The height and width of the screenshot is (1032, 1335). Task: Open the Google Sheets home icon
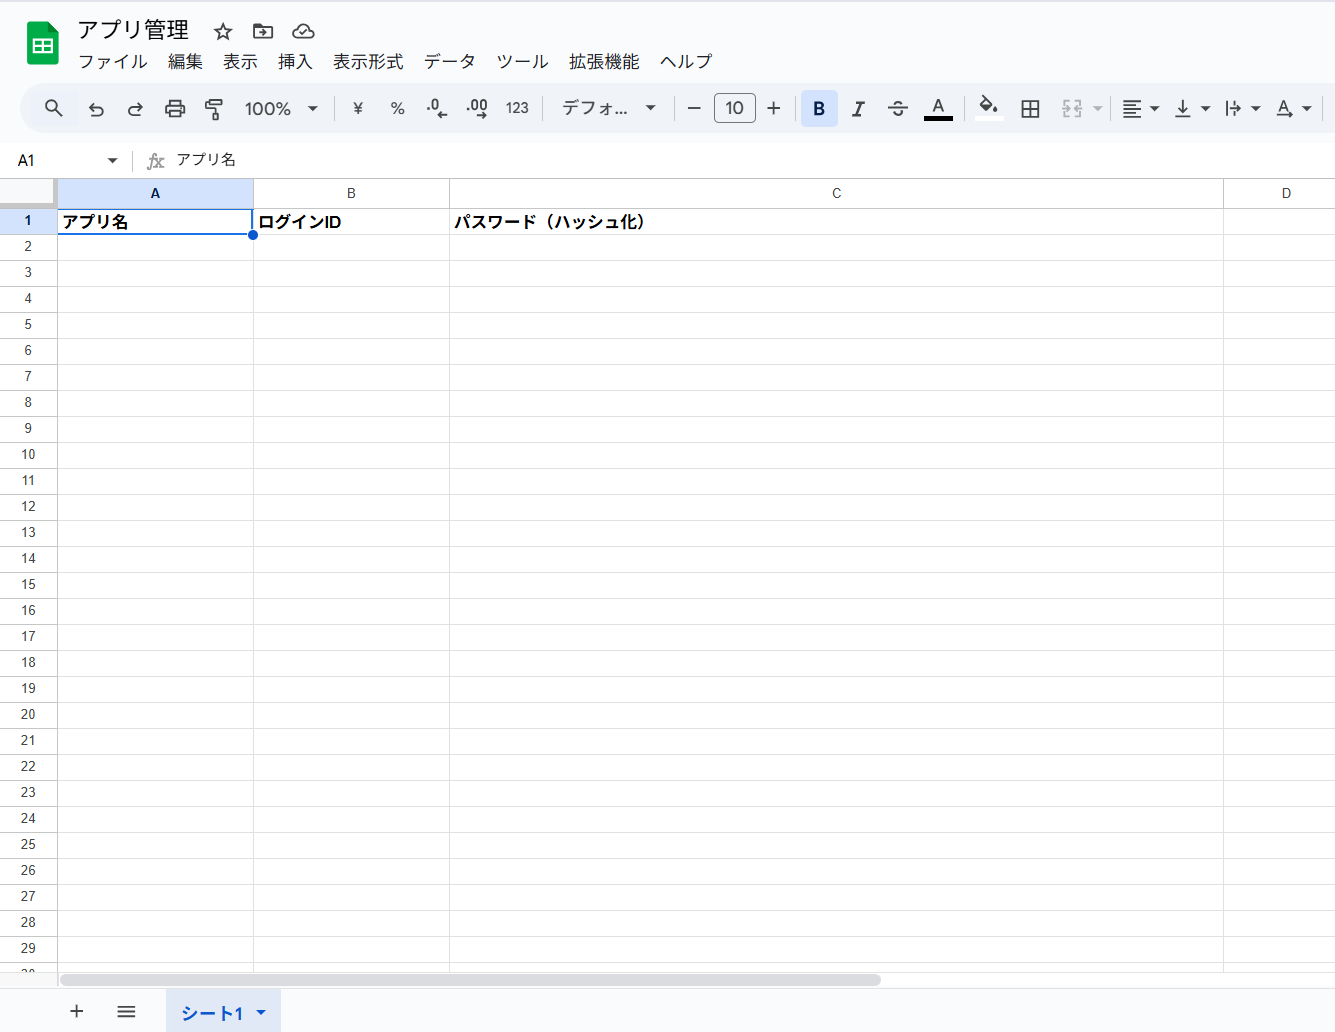pos(43,44)
